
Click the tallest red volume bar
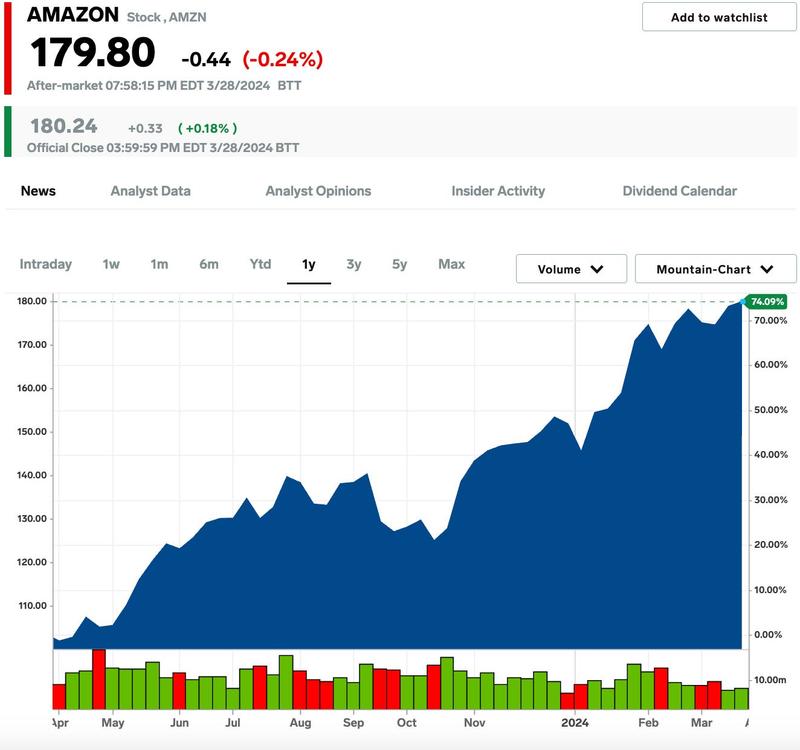(x=98, y=679)
